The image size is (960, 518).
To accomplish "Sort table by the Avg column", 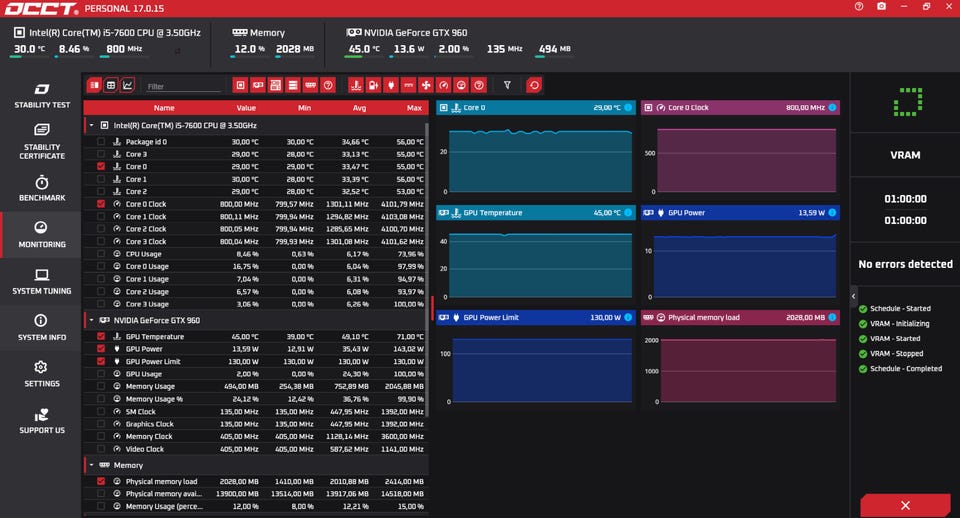I will 359,108.
